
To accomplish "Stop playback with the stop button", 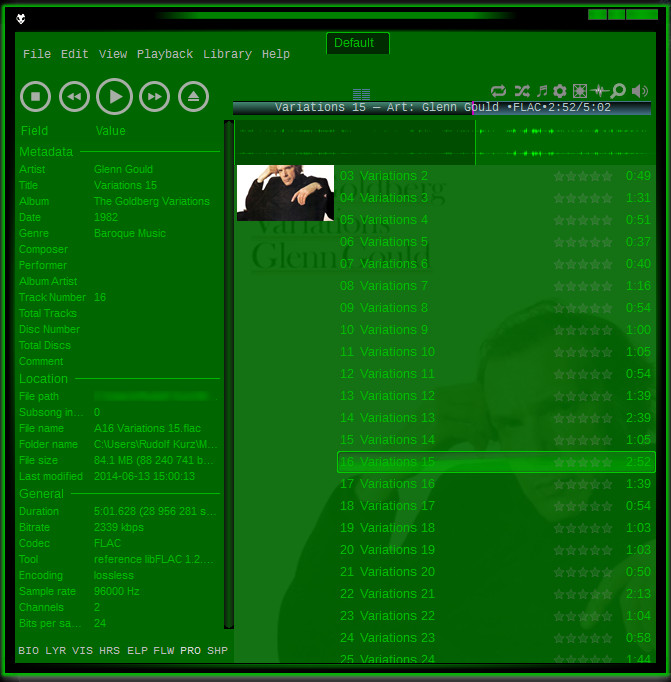I will coord(35,97).
